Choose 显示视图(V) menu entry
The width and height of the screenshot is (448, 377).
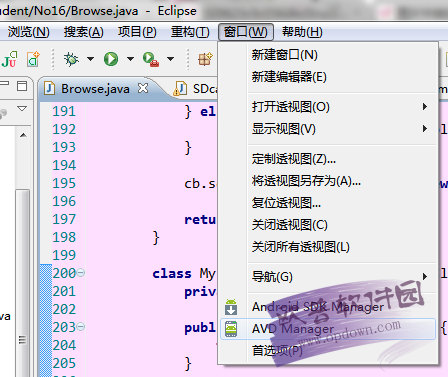328,129
